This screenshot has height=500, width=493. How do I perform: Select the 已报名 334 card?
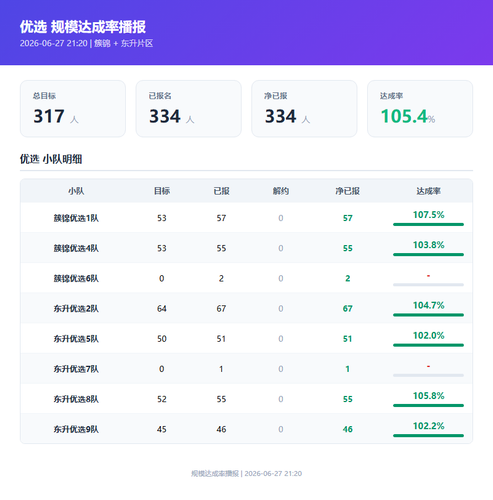click(x=188, y=109)
